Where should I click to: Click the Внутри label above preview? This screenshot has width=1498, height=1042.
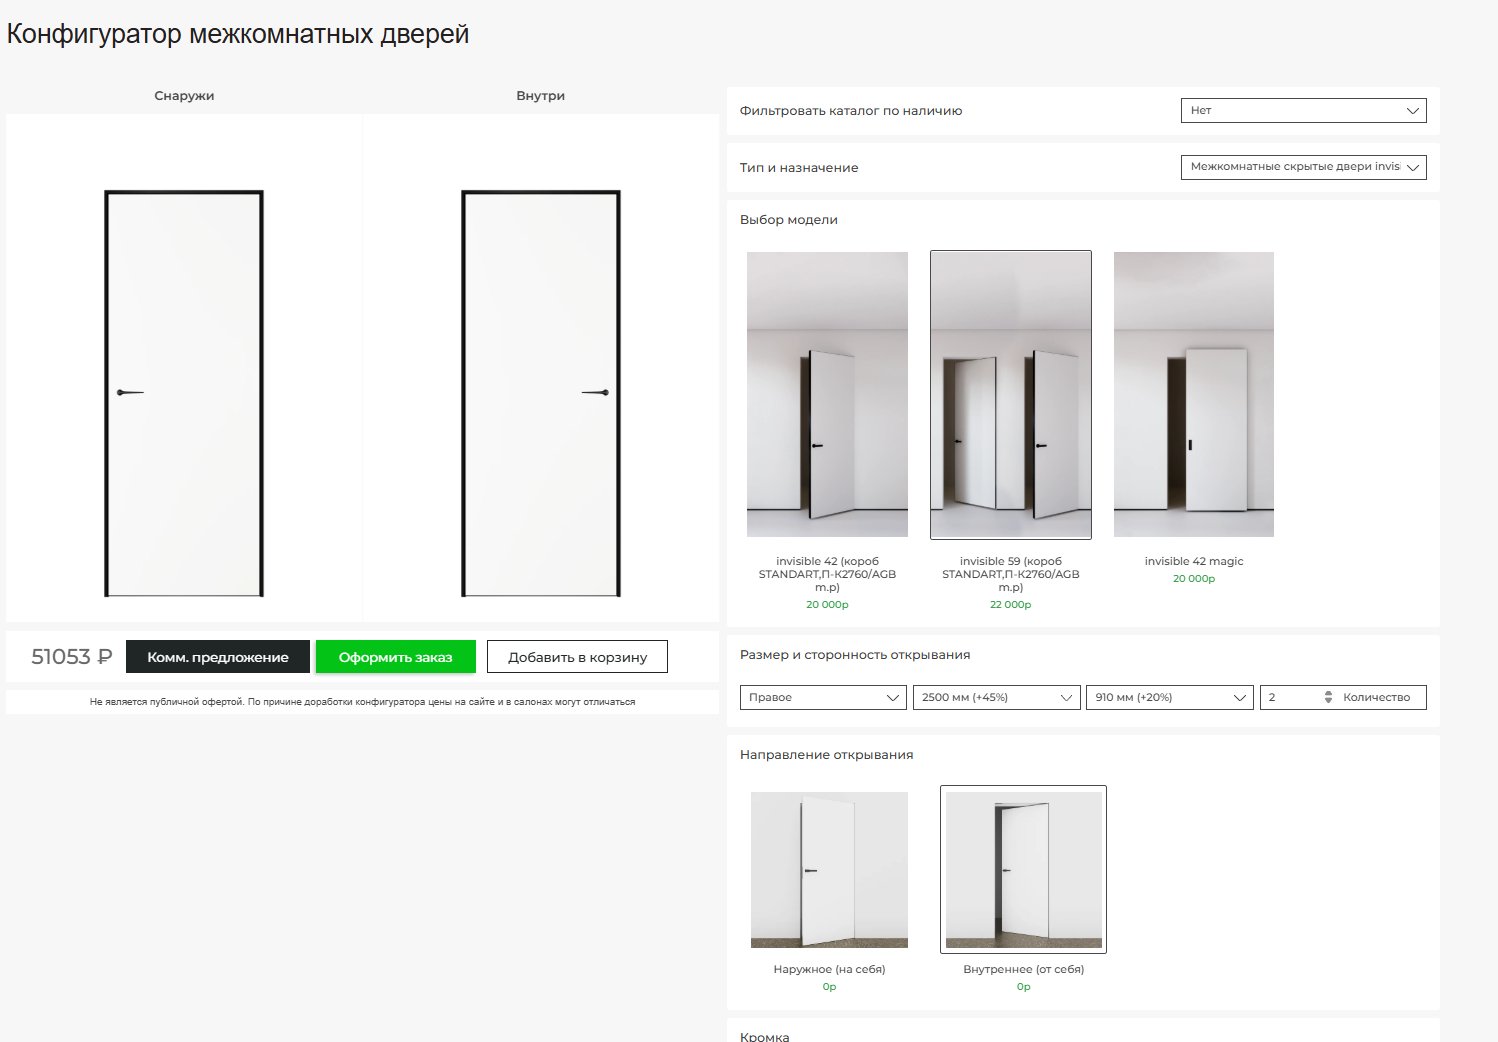tap(540, 96)
